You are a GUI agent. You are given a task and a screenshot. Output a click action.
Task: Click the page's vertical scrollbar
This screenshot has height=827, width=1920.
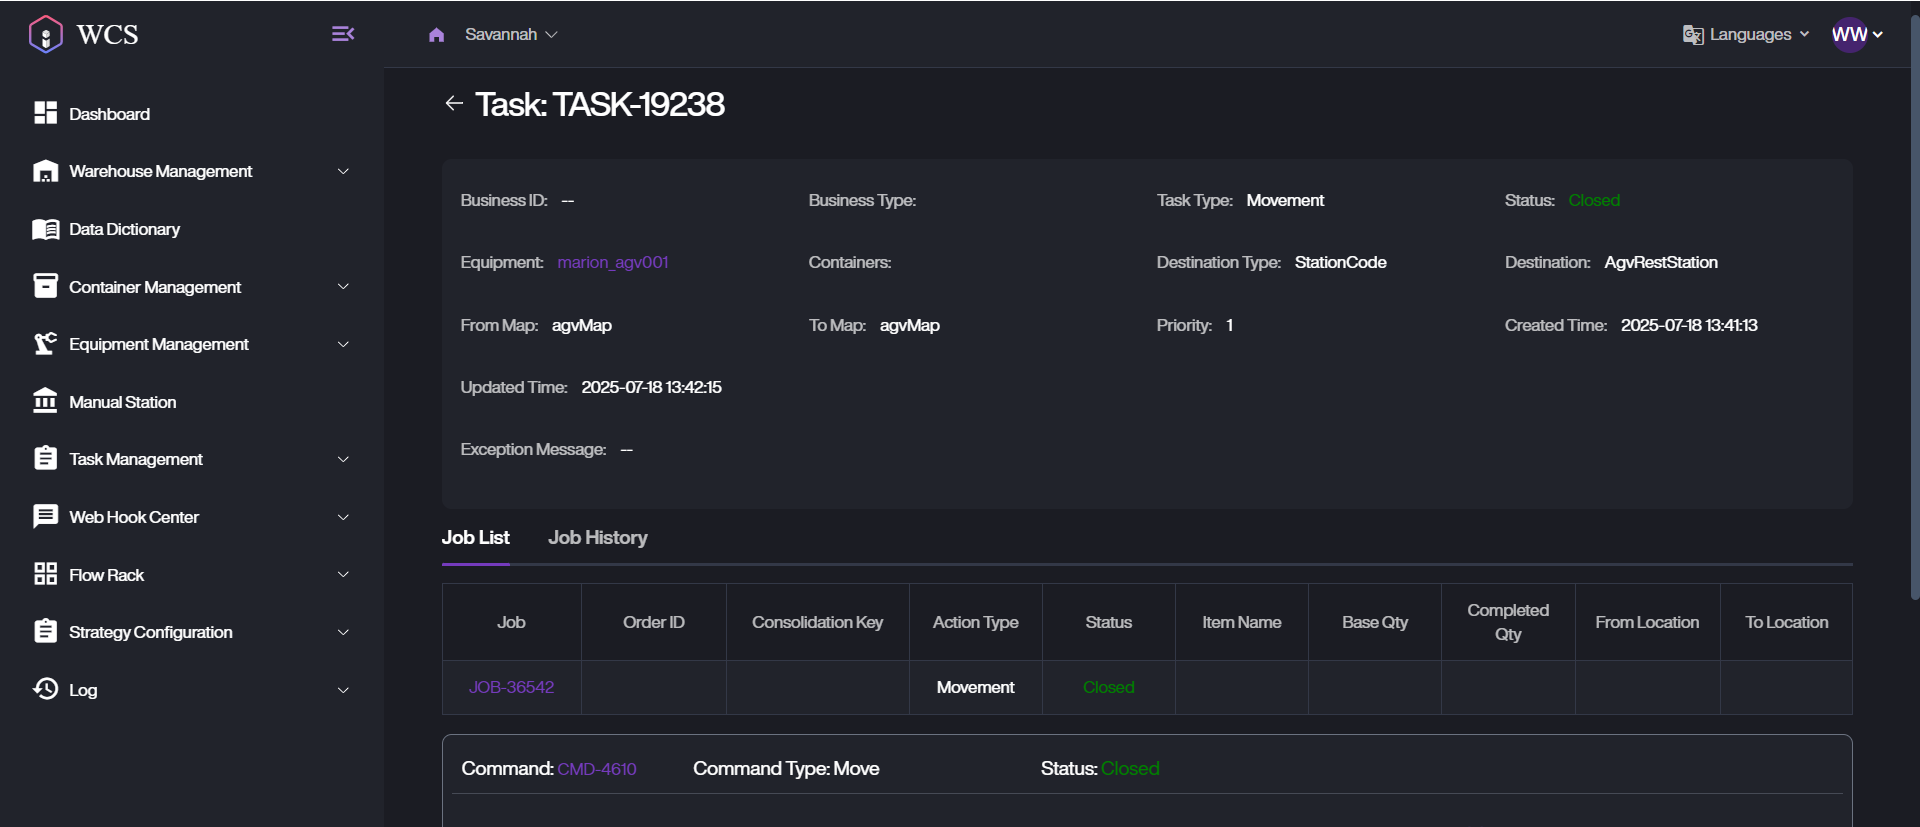click(1914, 300)
